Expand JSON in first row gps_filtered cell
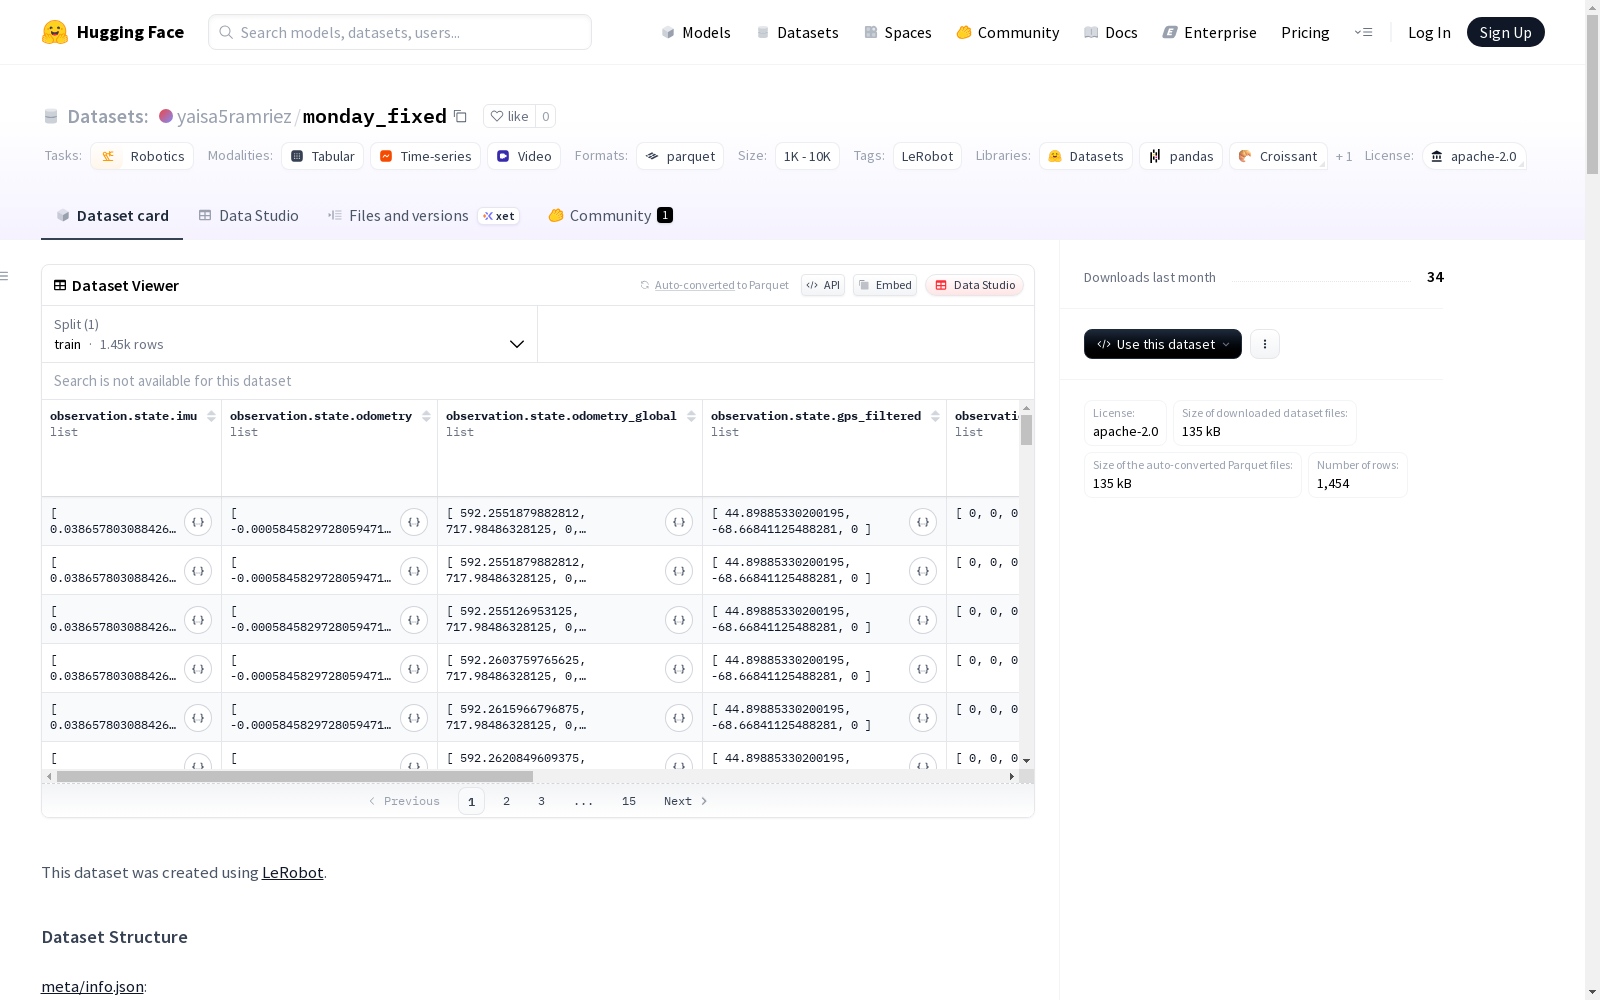The height and width of the screenshot is (1000, 1600). click(923, 522)
